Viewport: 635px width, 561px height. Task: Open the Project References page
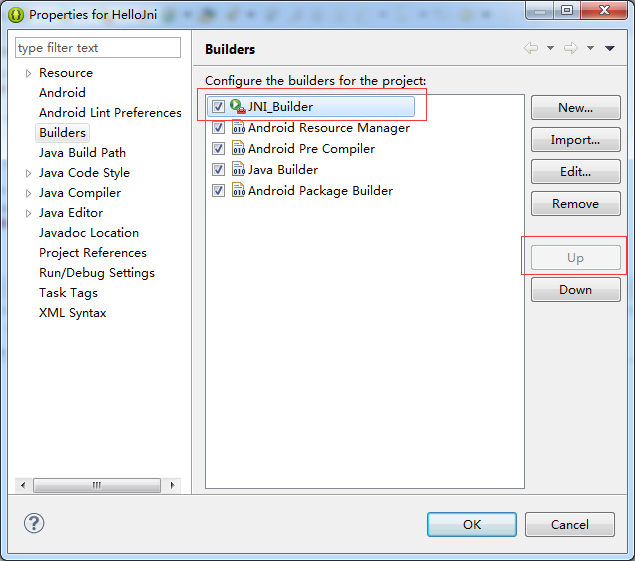(93, 253)
